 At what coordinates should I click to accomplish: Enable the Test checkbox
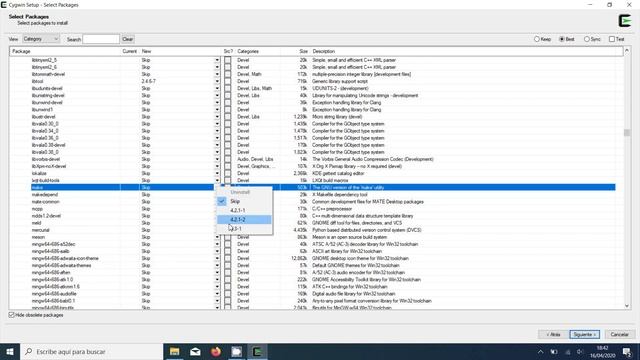[617, 39]
